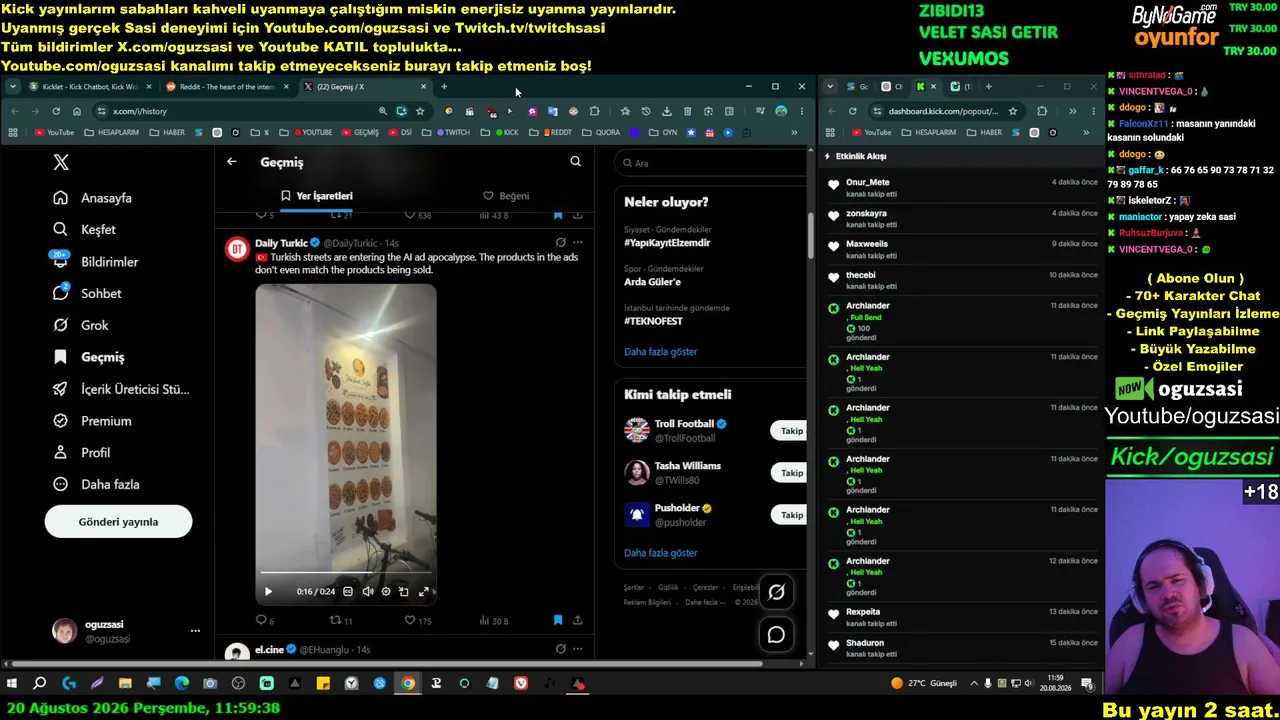Image resolution: width=1280 pixels, height=720 pixels.
Task: Open Premium in the X sidebar
Action: tap(92, 421)
